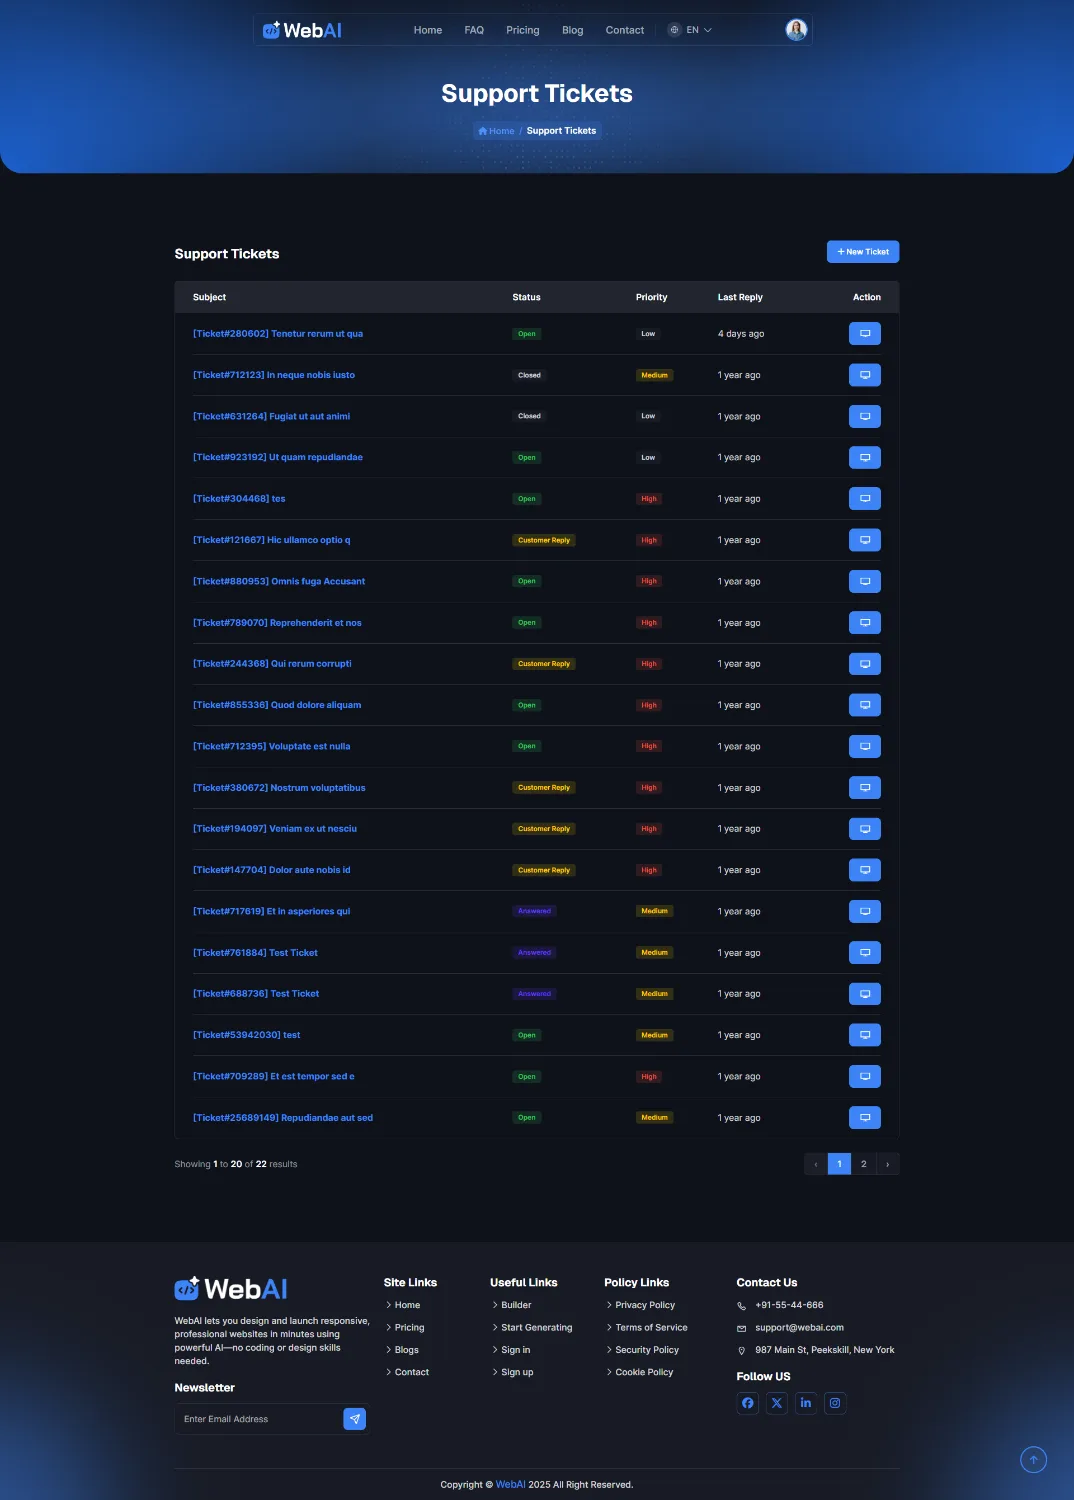Open the Facebook social icon

[x=748, y=1403]
